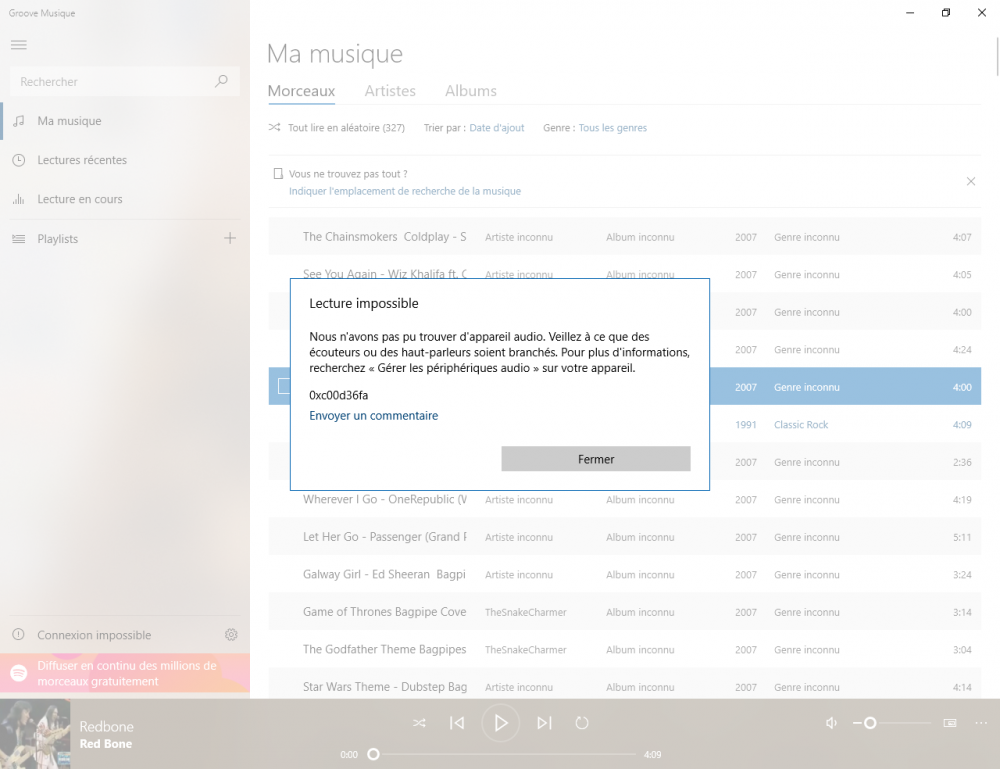This screenshot has width=1000, height=769.
Task: Click the volume slider handle
Action: [870, 722]
